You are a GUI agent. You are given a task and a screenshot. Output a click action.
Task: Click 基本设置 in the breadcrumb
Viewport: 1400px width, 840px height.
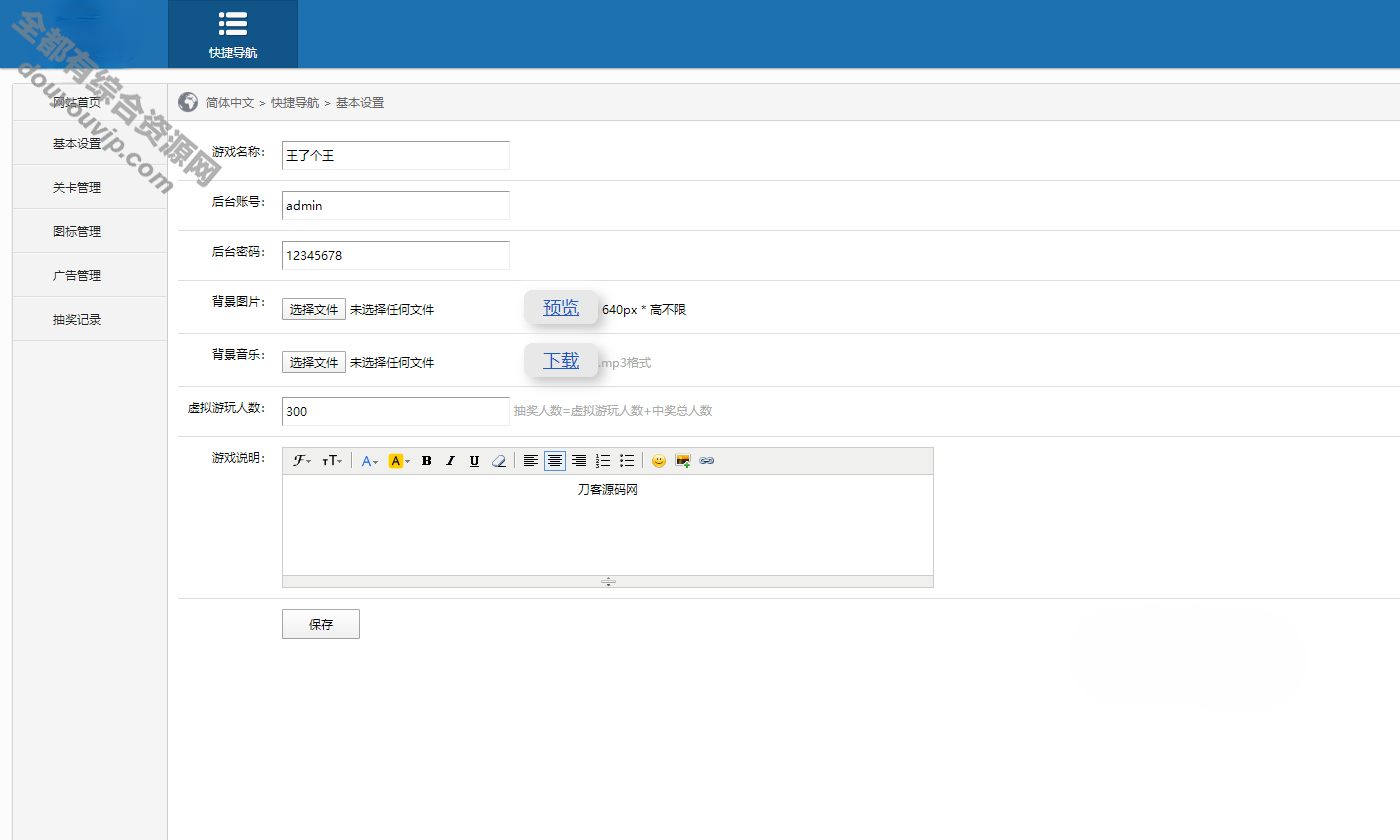click(x=360, y=103)
